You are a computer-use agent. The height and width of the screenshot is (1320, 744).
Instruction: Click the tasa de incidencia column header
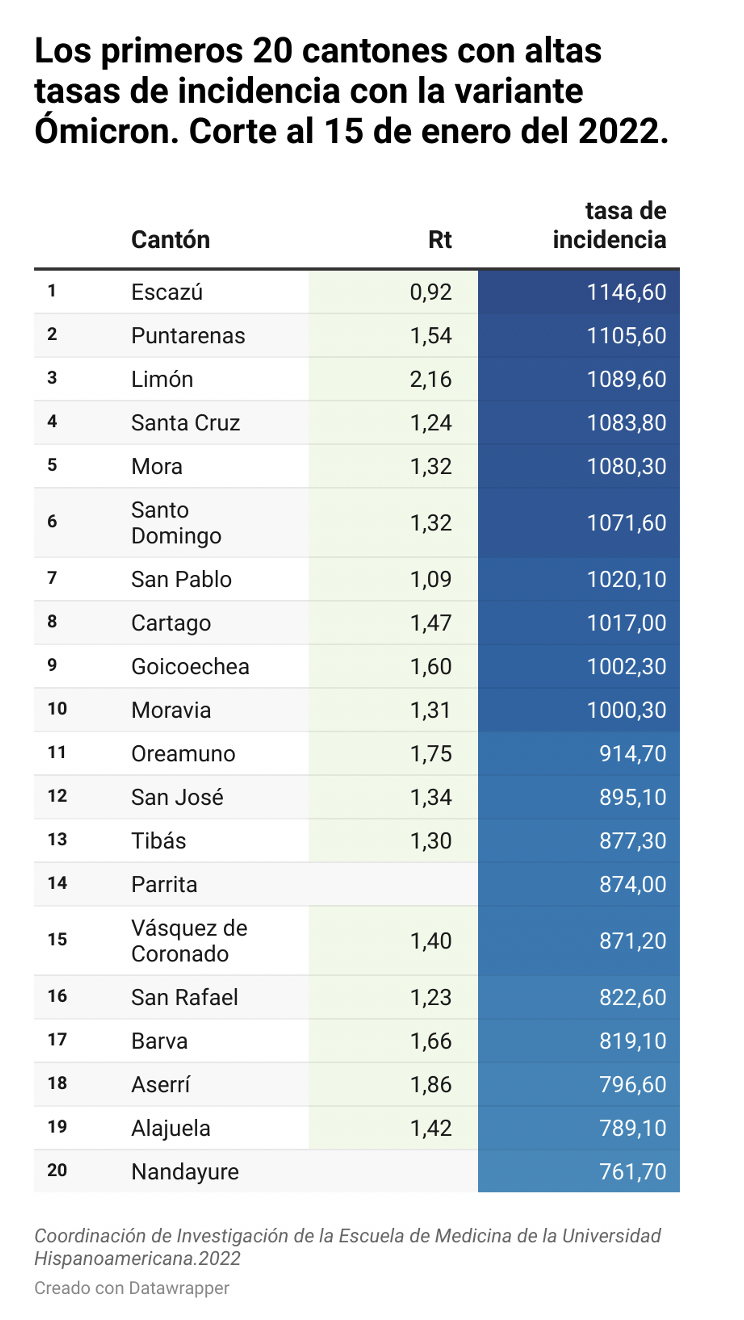[x=610, y=225]
